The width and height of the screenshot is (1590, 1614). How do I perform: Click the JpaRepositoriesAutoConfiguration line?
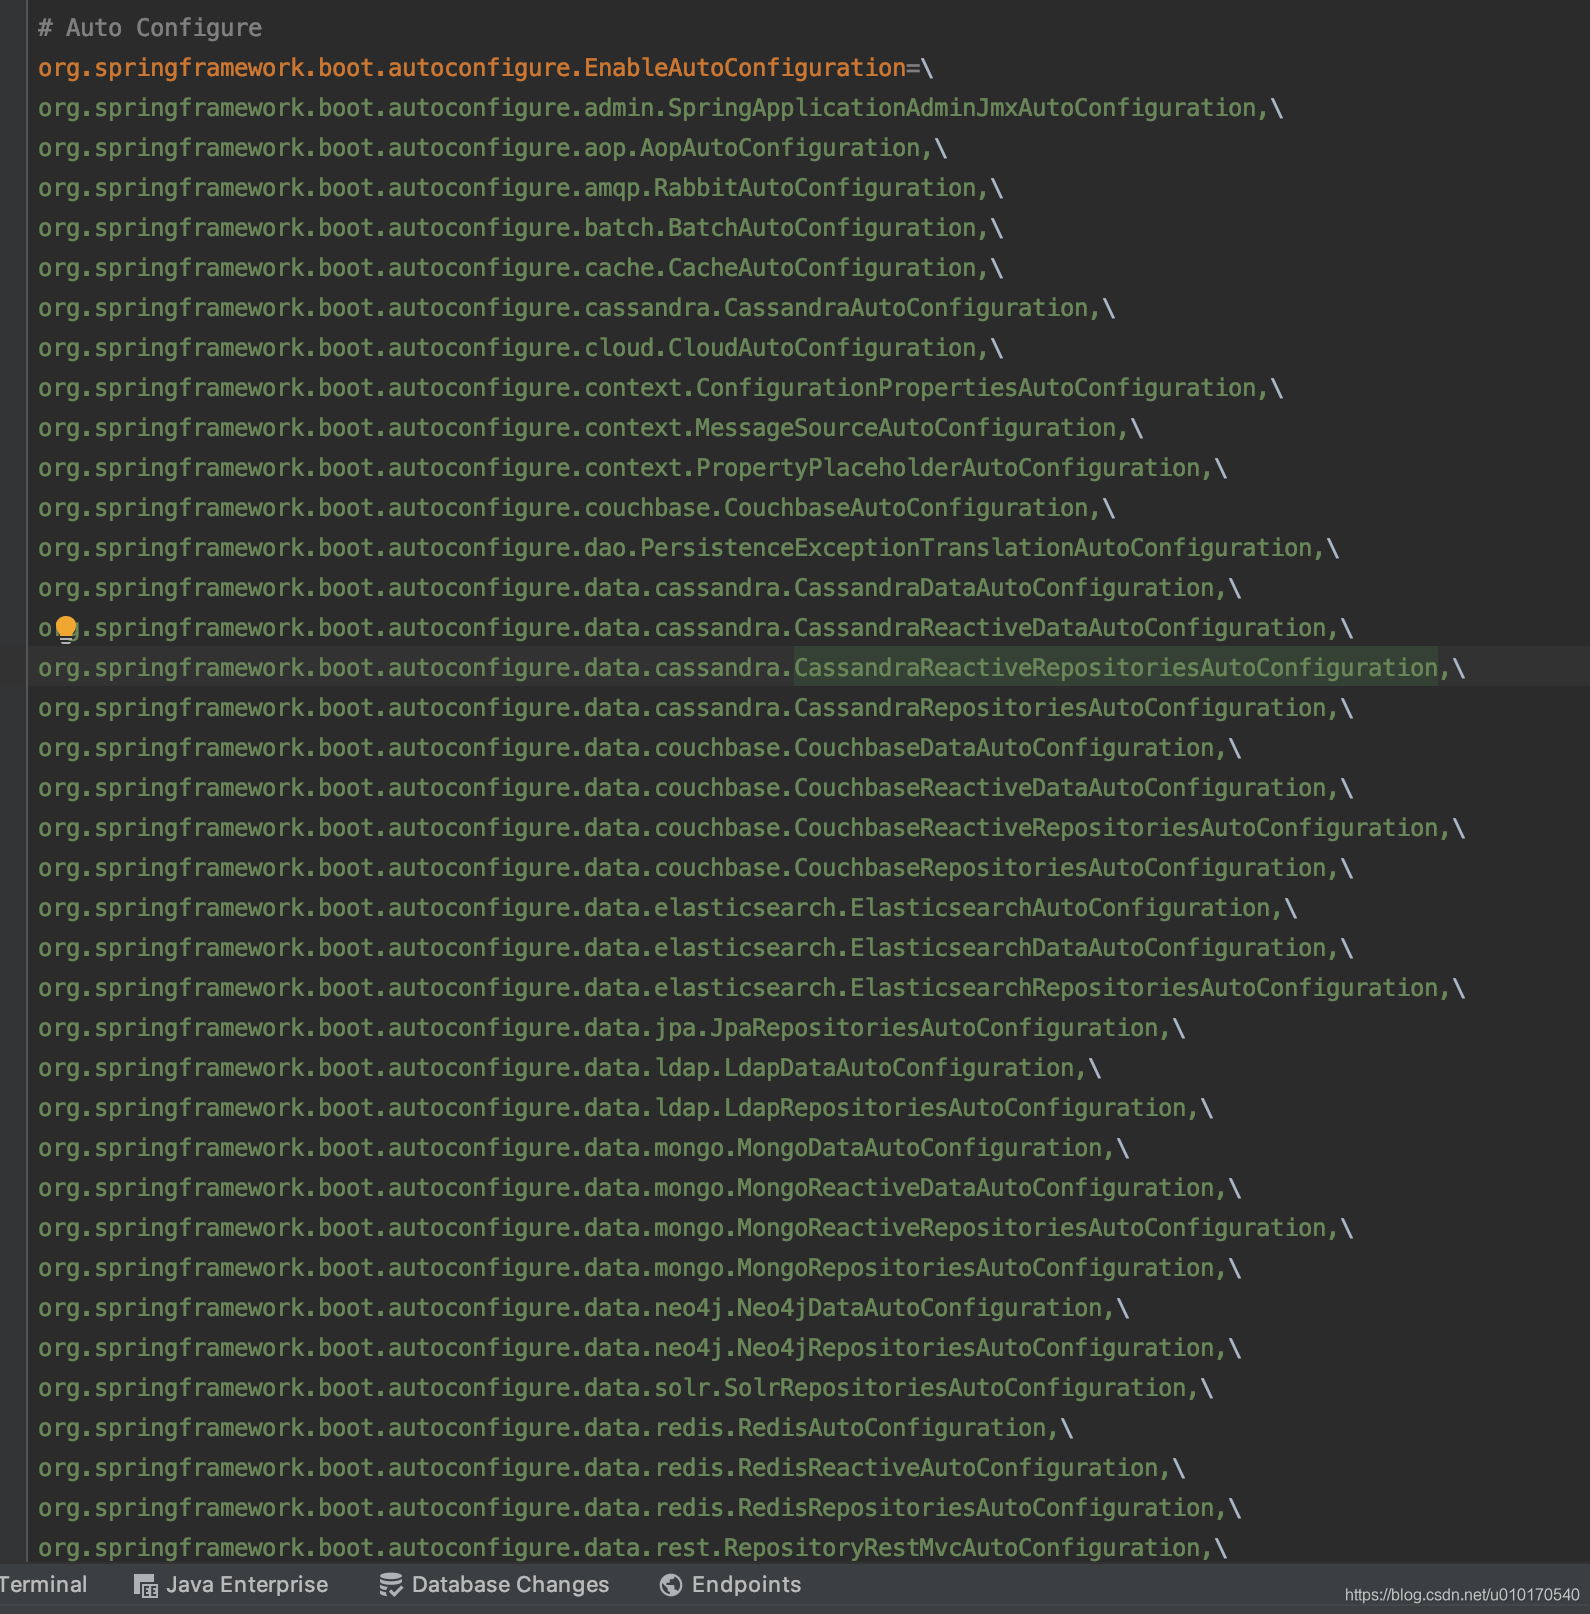[x=612, y=1028]
